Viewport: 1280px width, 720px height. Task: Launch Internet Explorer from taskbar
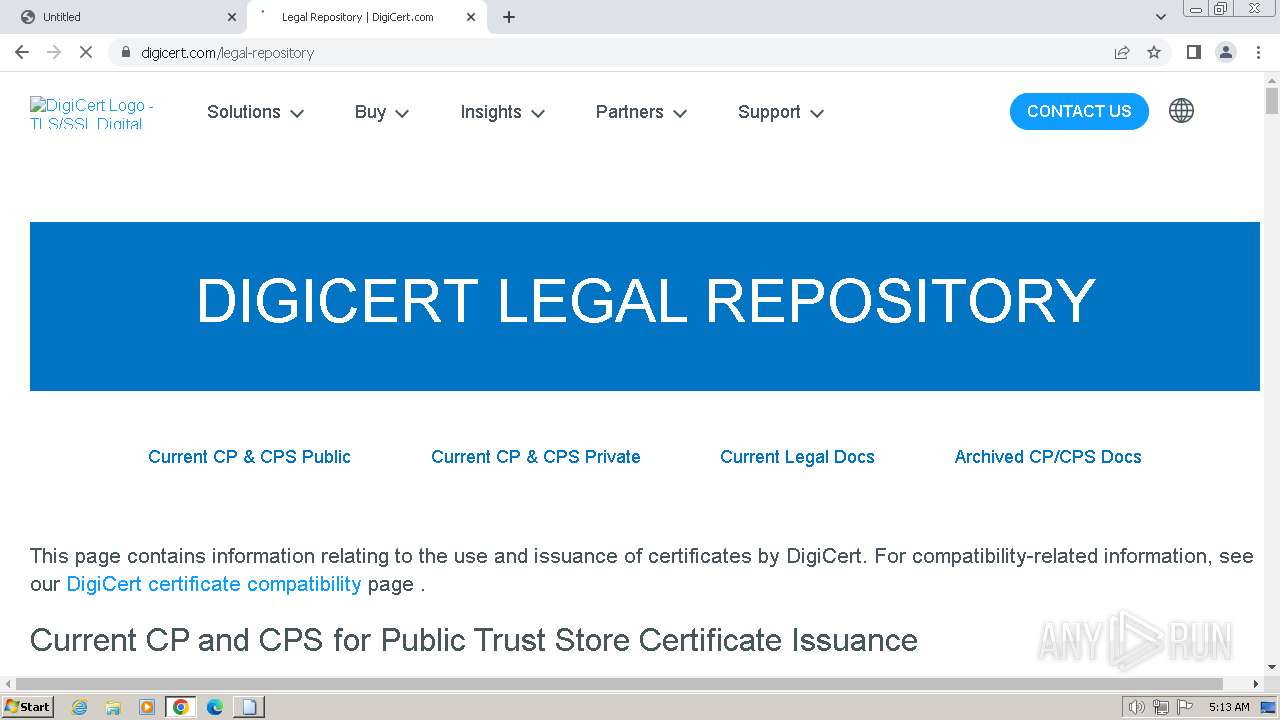pyautogui.click(x=79, y=707)
